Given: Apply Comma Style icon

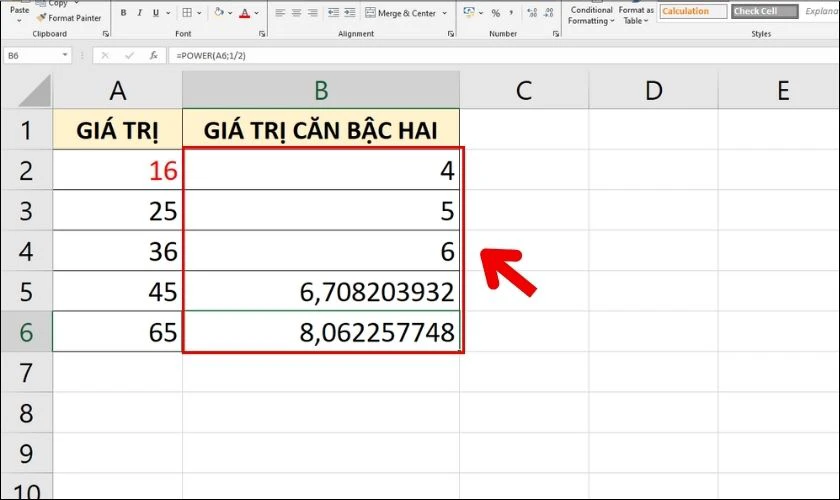Looking at the screenshot, I should coord(511,13).
